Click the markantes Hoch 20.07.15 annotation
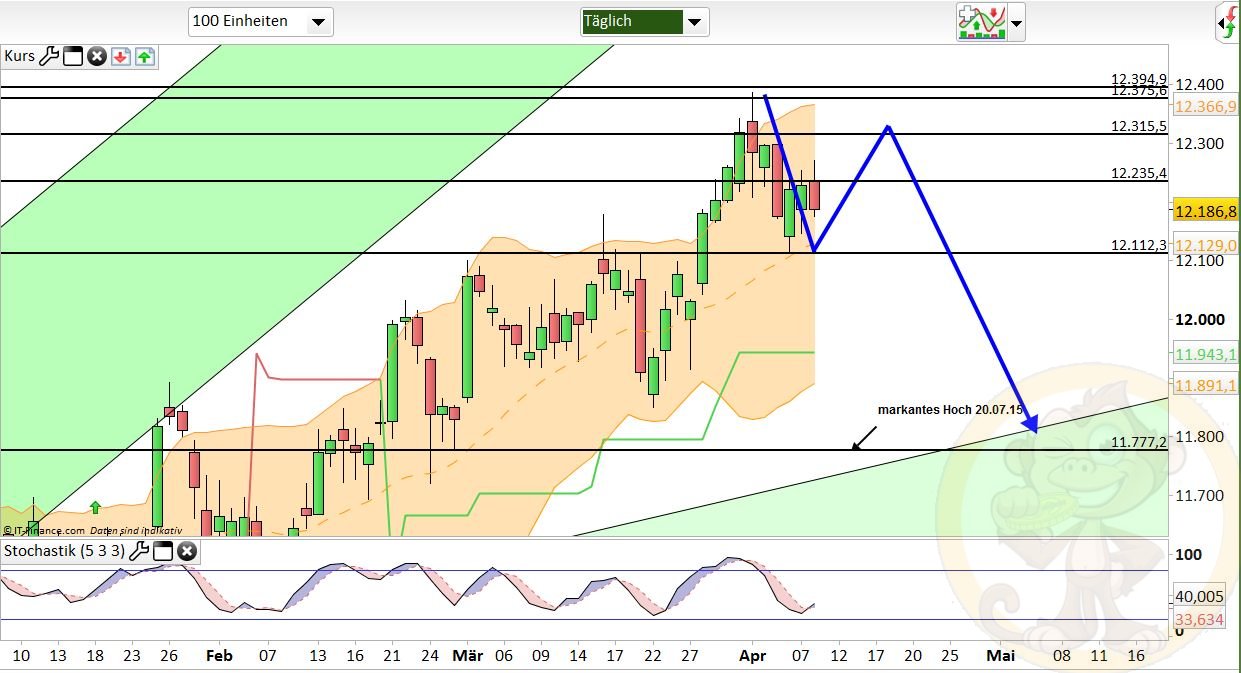The width and height of the screenshot is (1241, 673). pos(950,409)
